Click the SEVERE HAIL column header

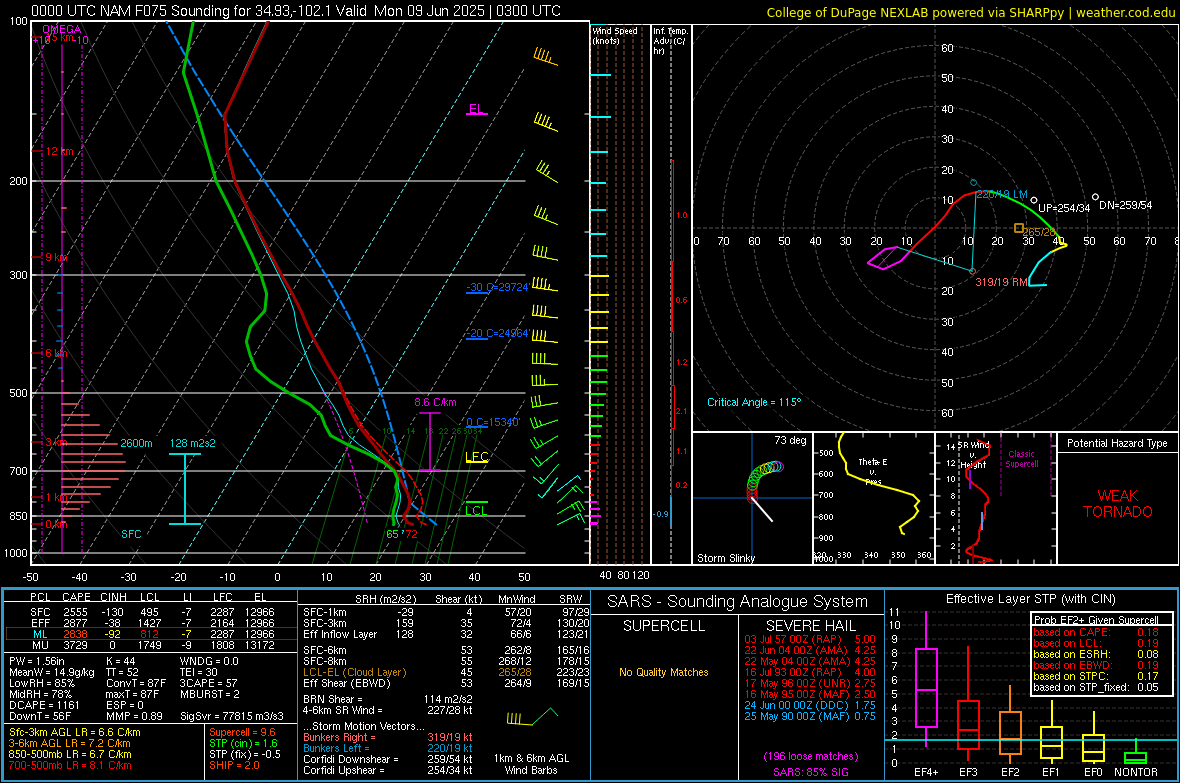pos(810,626)
